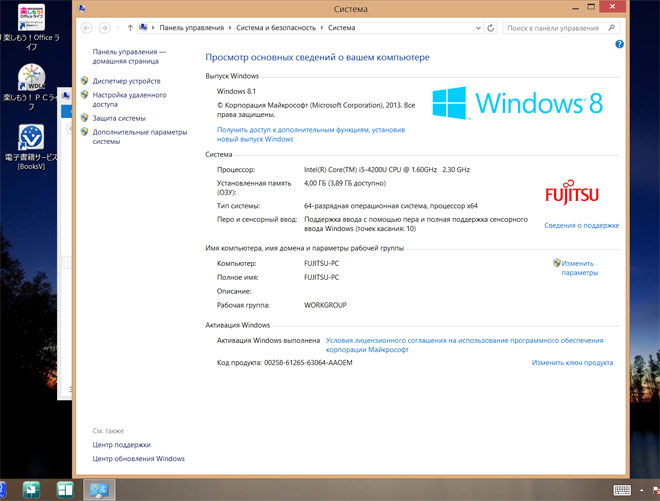Click the search magnifier icon
660x501 pixels.
point(612,28)
